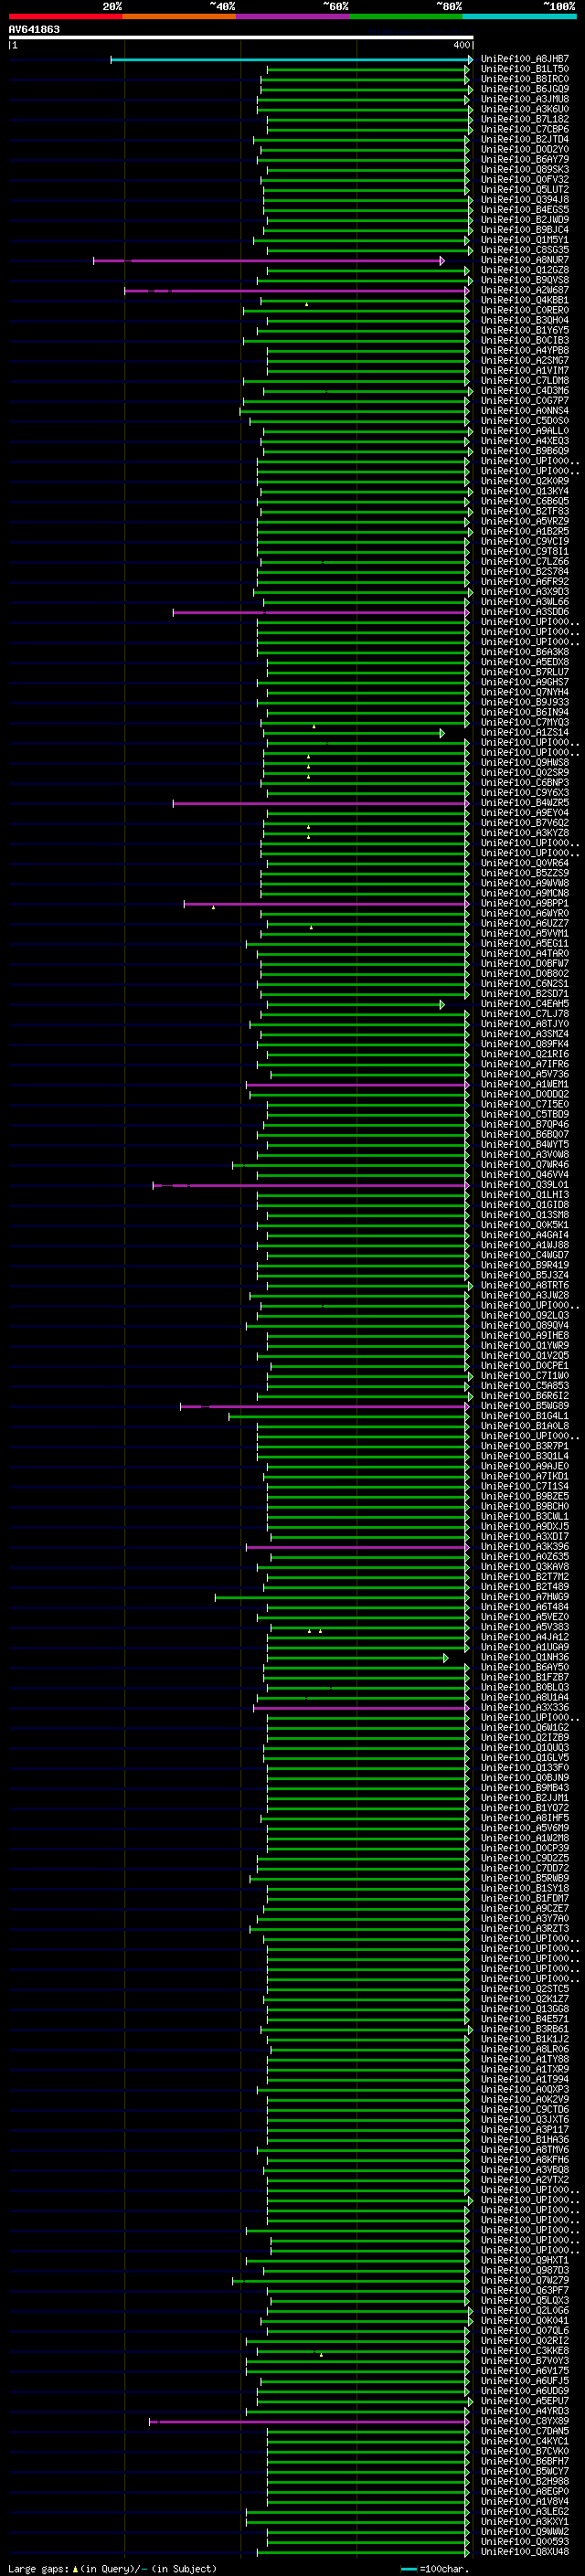Click label UniRef100_B5J324
This screenshot has width=585, height=2576.
[x=525, y=1275]
